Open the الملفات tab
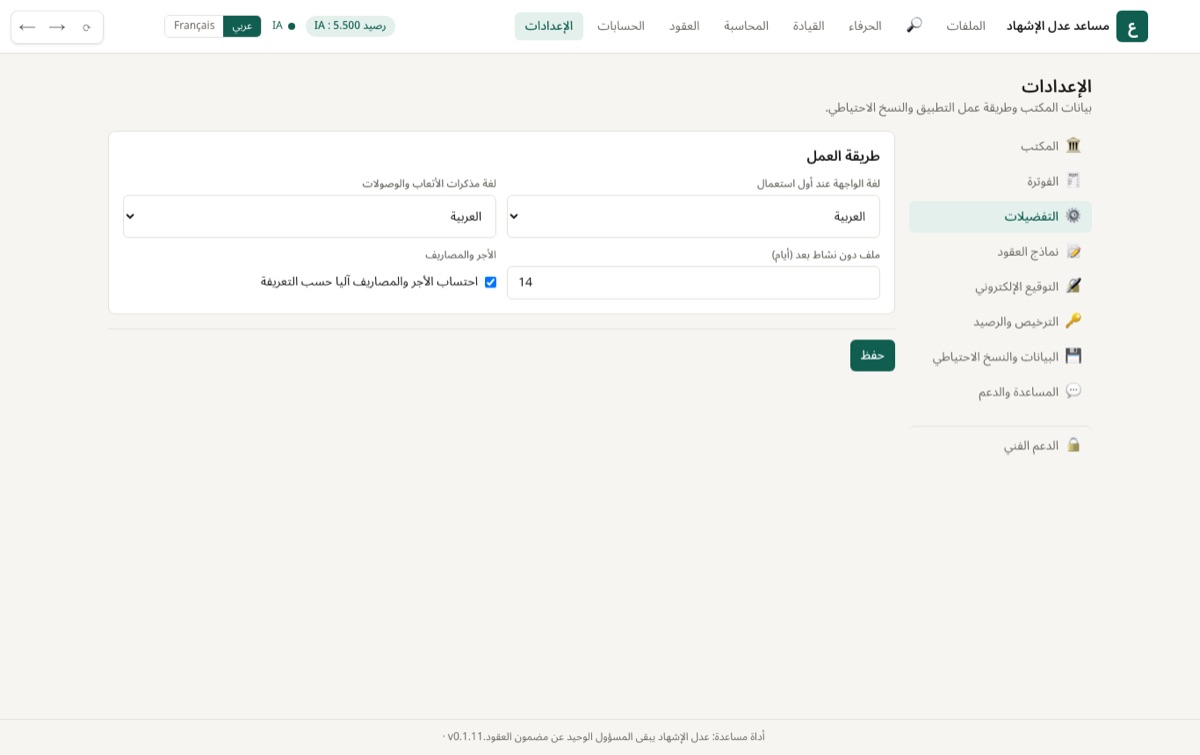1200x755 pixels. 966,26
